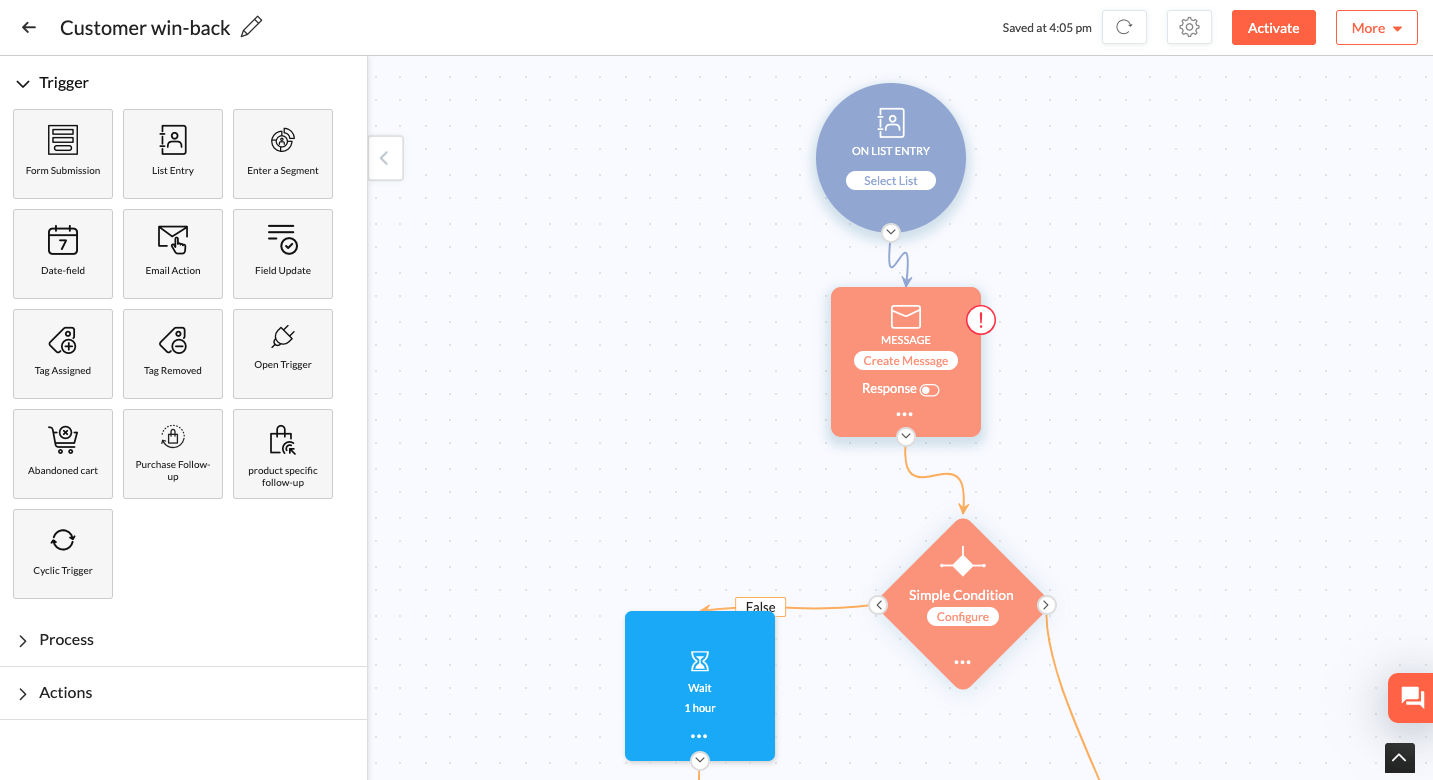The width and height of the screenshot is (1433, 780).
Task: Open the chat support widget
Action: (1411, 698)
